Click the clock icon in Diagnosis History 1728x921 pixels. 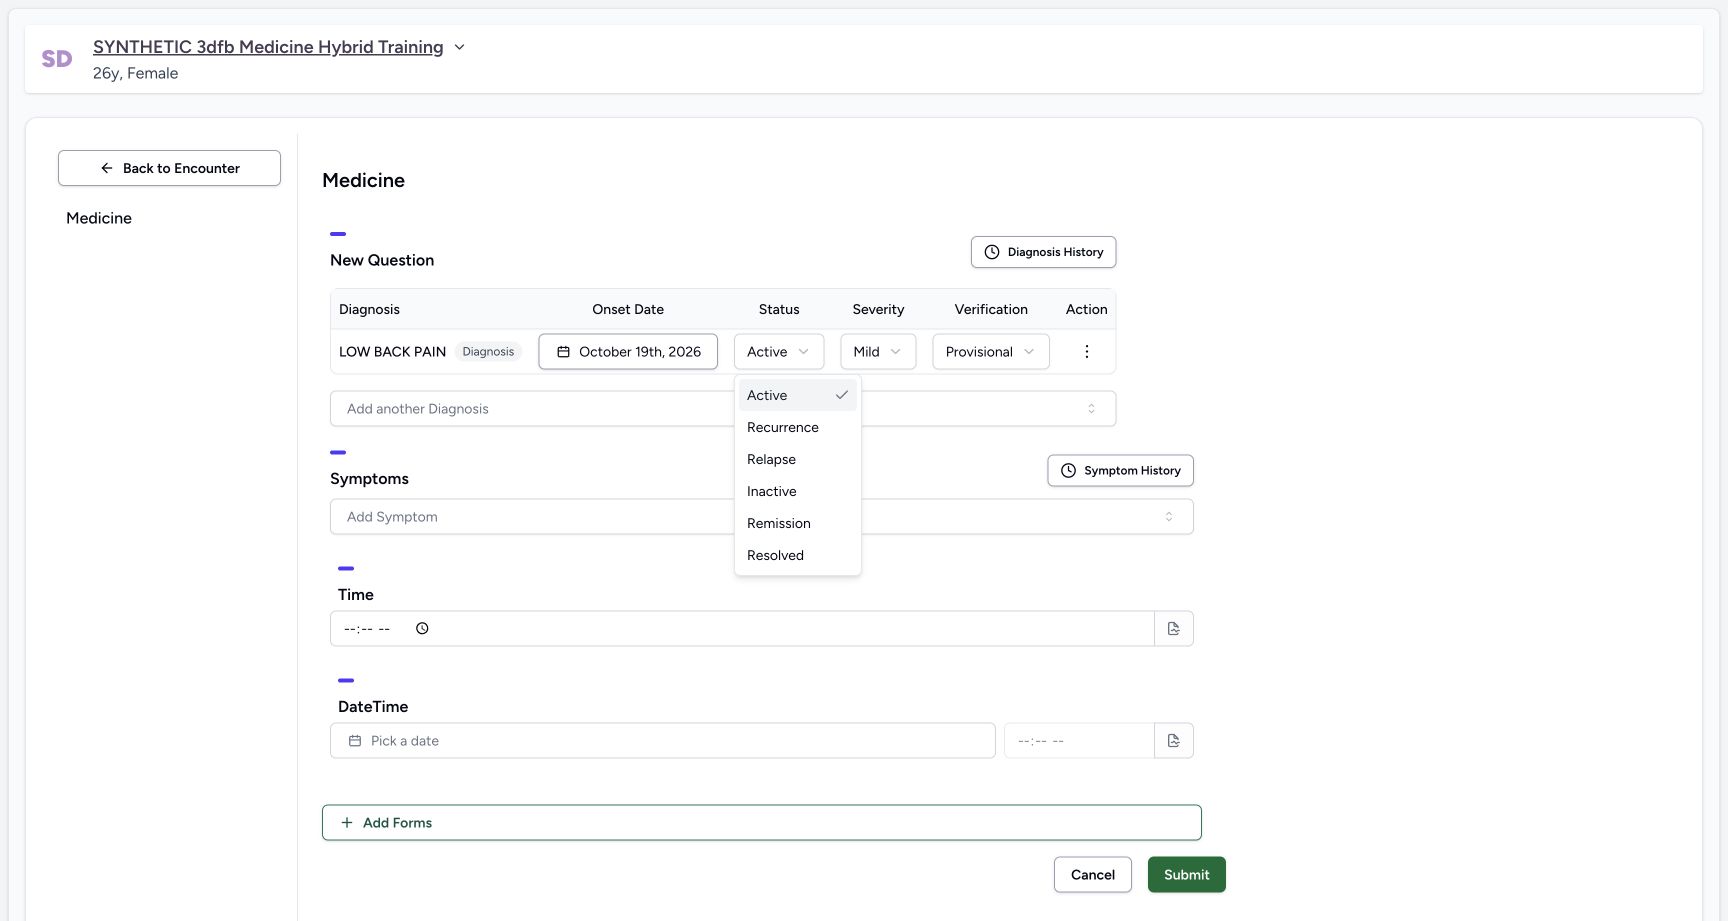992,252
